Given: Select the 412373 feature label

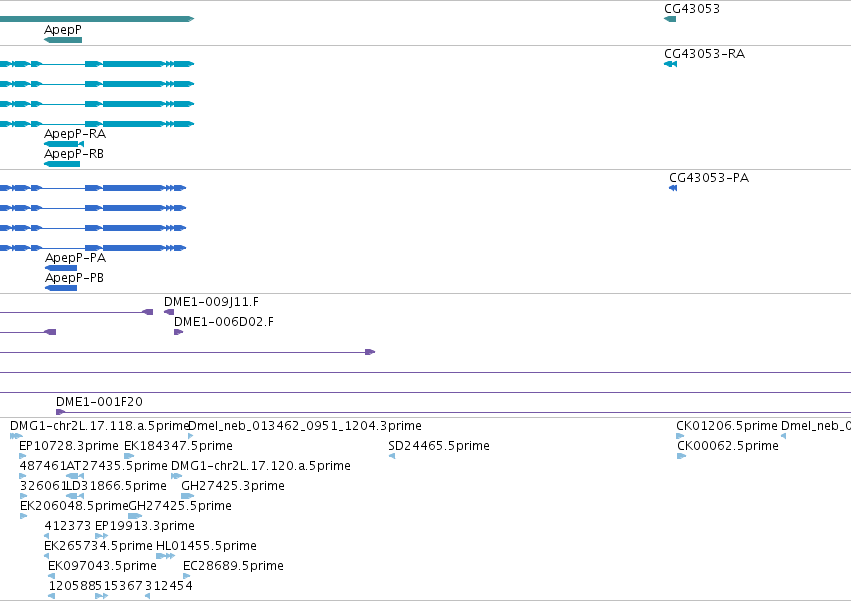Looking at the screenshot, I should (68, 526).
